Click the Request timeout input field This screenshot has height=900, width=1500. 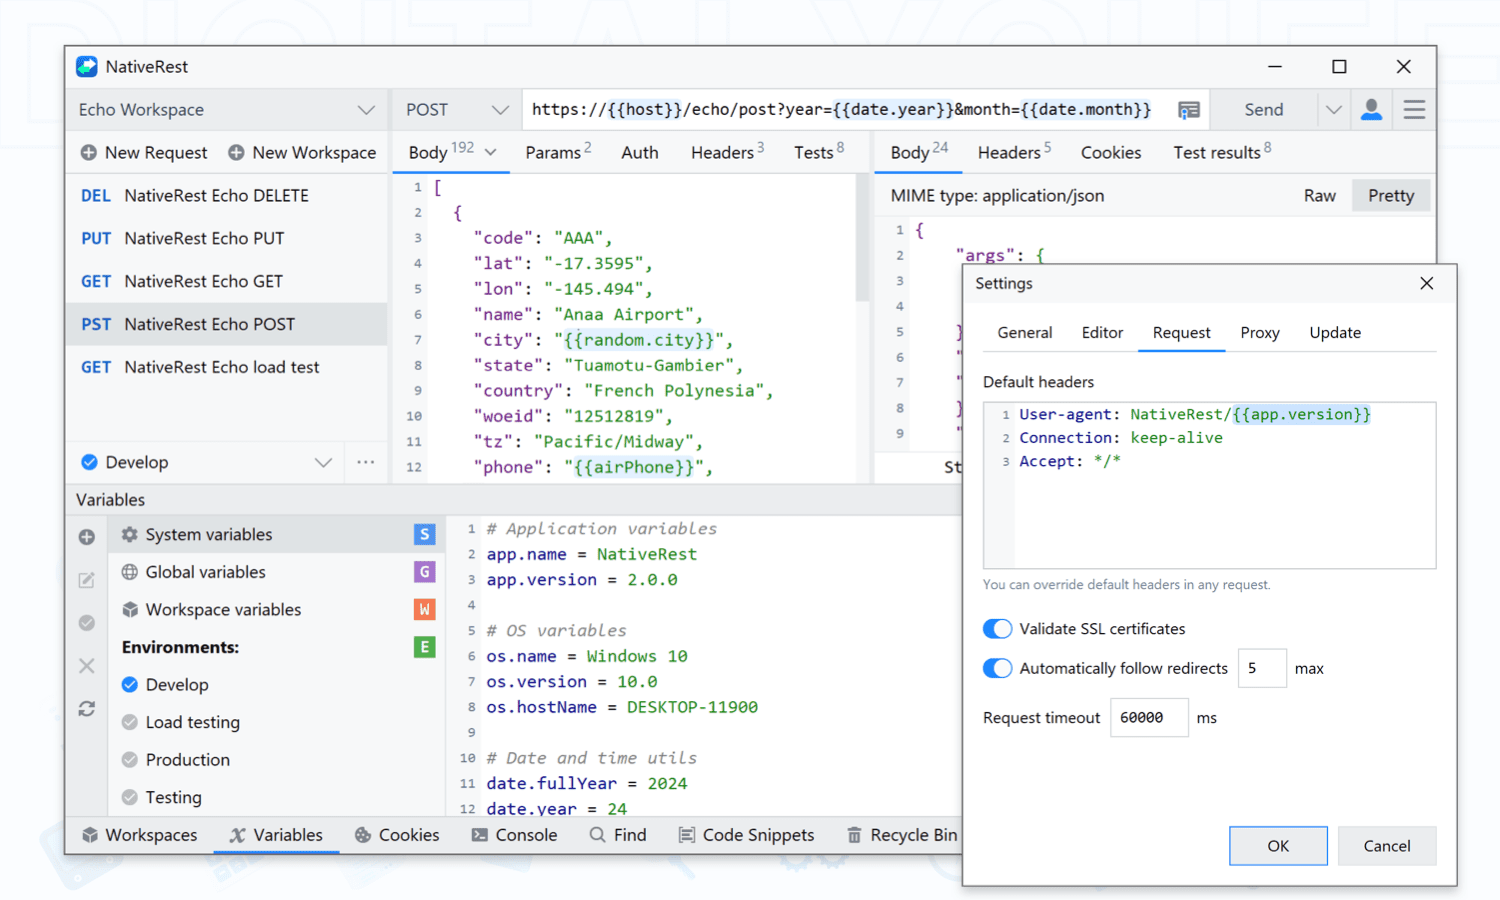[1148, 718]
